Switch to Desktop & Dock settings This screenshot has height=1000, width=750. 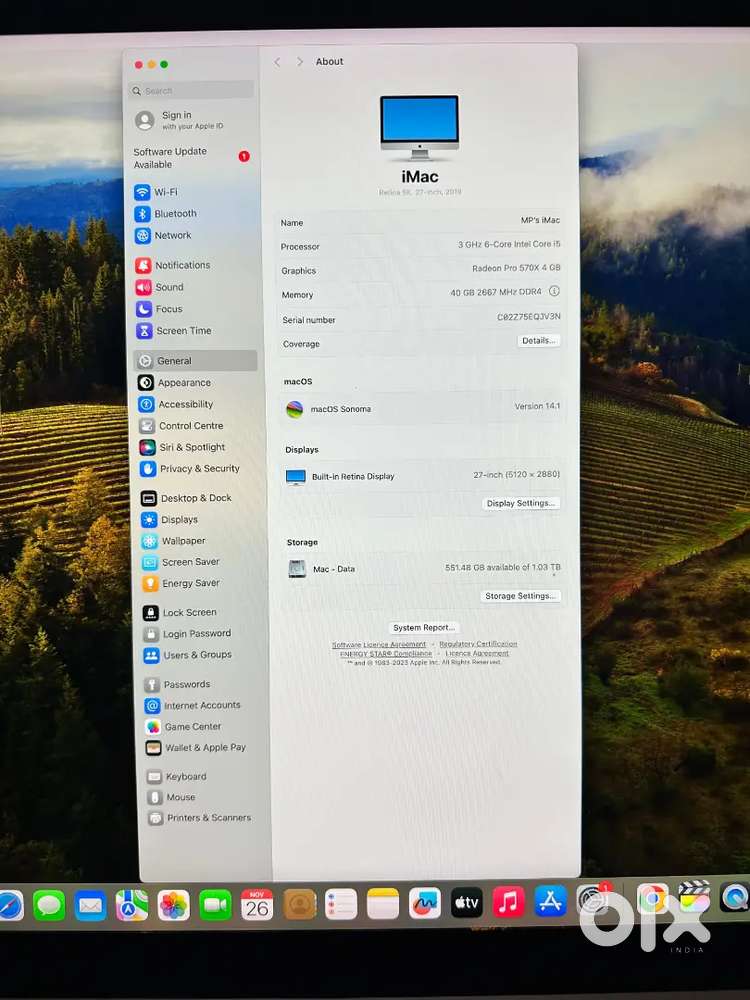[195, 498]
